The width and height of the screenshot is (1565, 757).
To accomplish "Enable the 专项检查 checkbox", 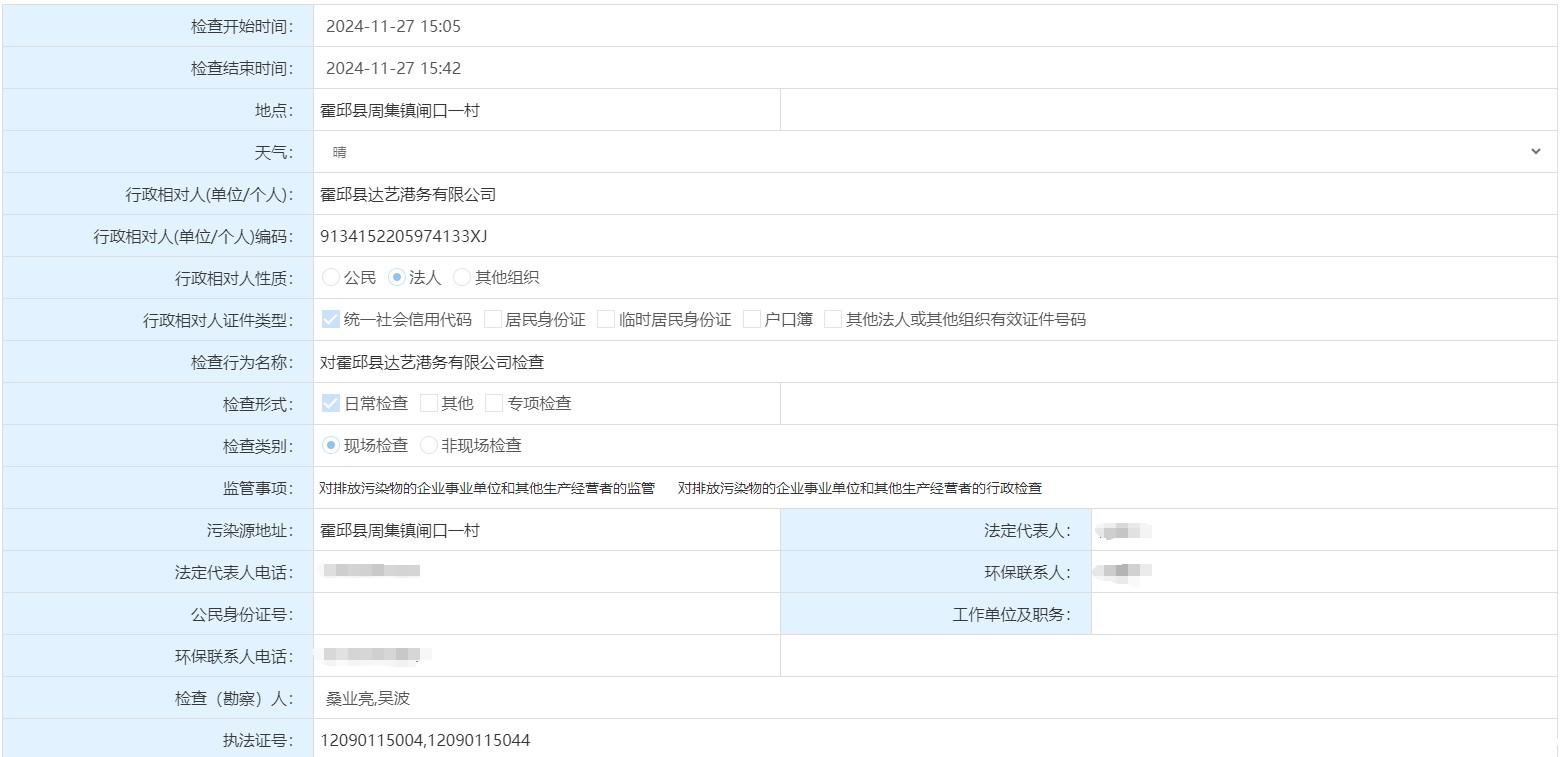I will 494,404.
